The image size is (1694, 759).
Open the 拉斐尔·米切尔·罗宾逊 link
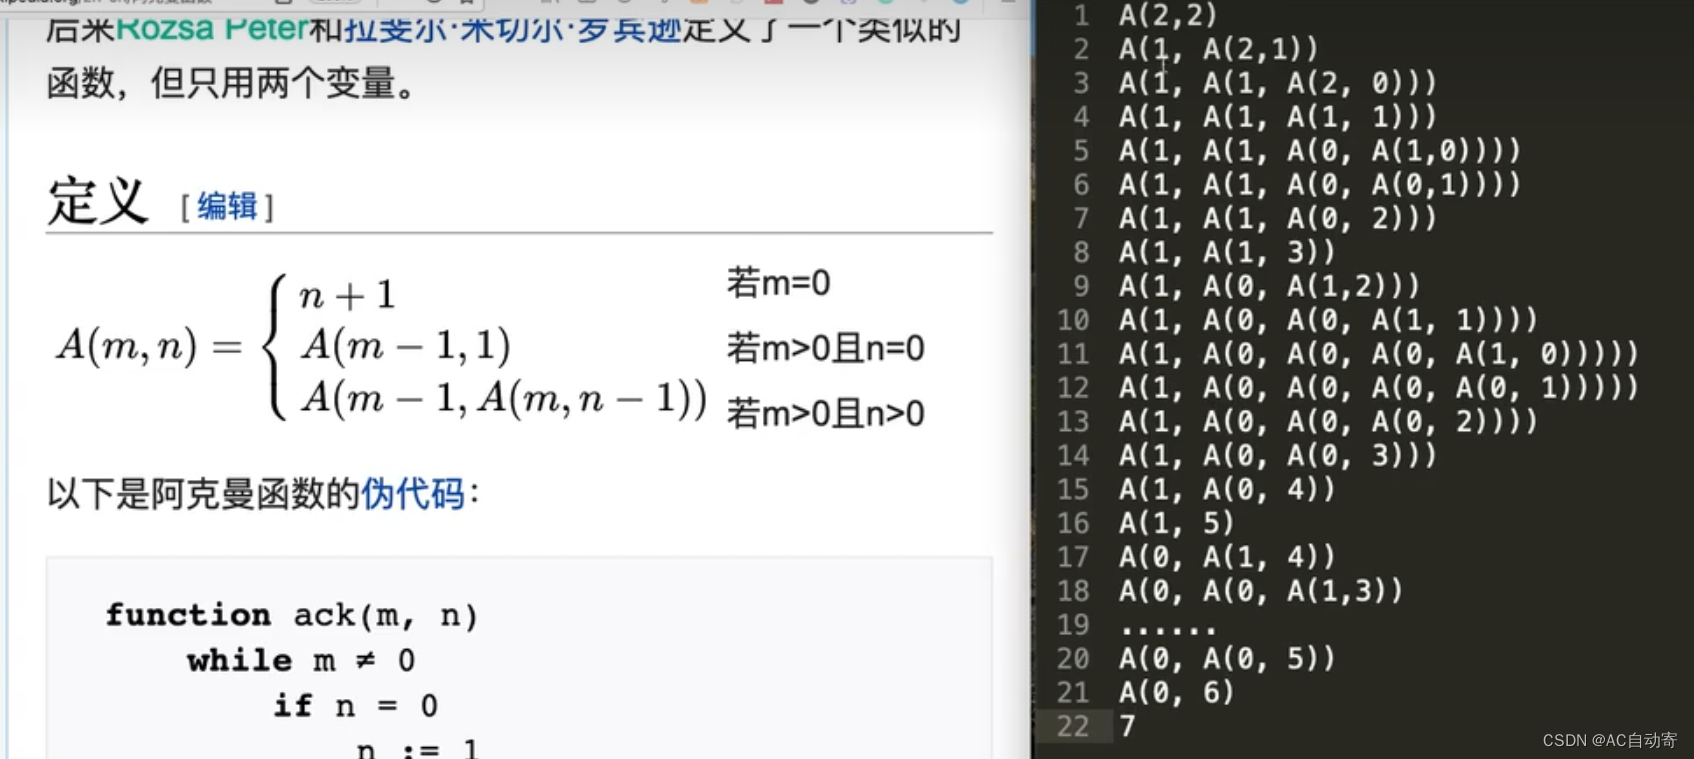[x=513, y=27]
